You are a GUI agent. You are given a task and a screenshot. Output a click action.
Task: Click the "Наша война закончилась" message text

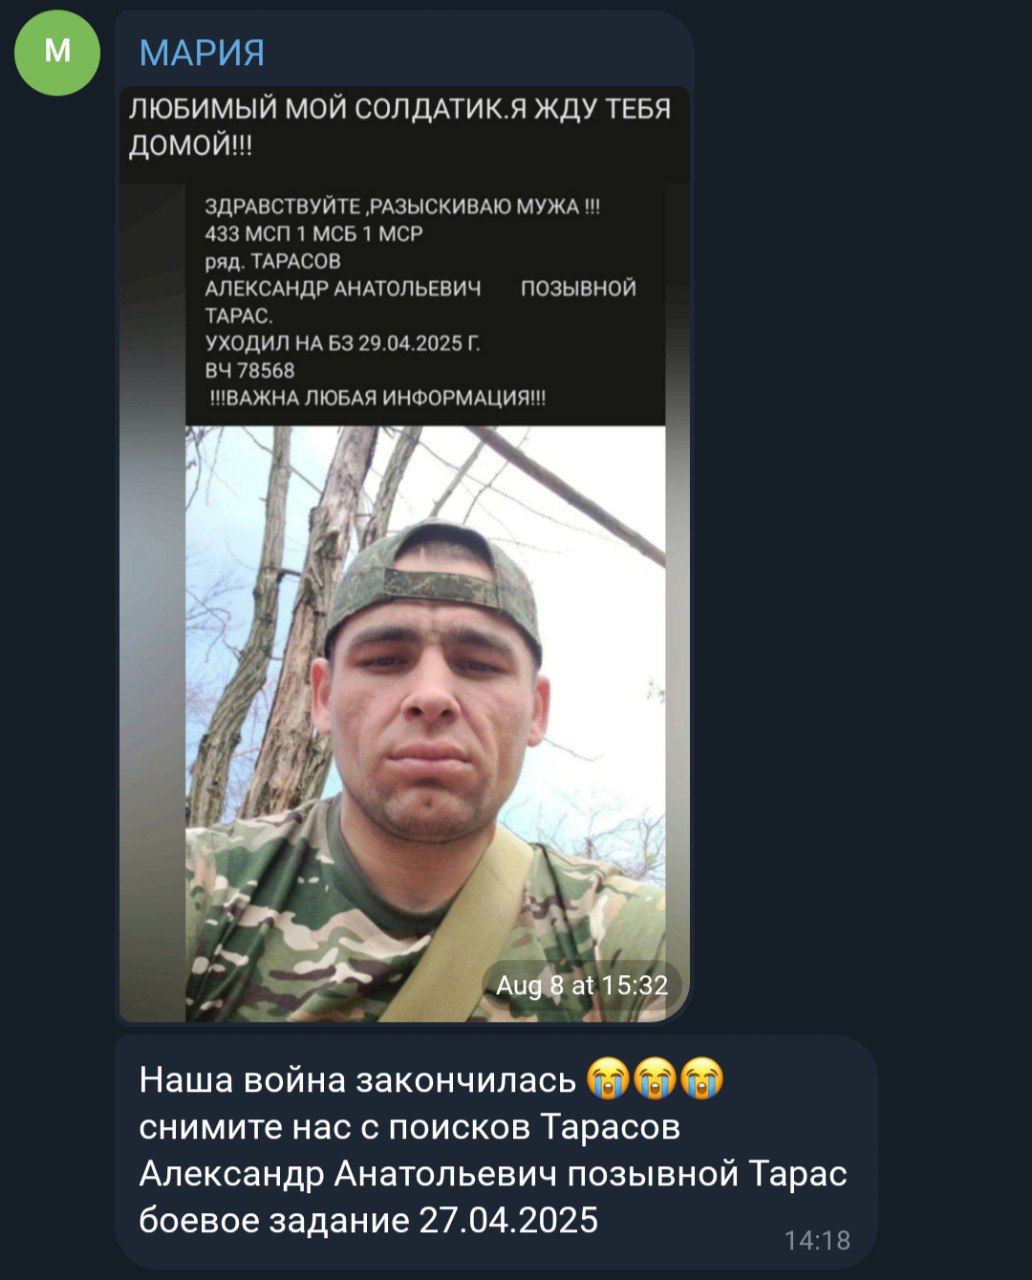(358, 1080)
